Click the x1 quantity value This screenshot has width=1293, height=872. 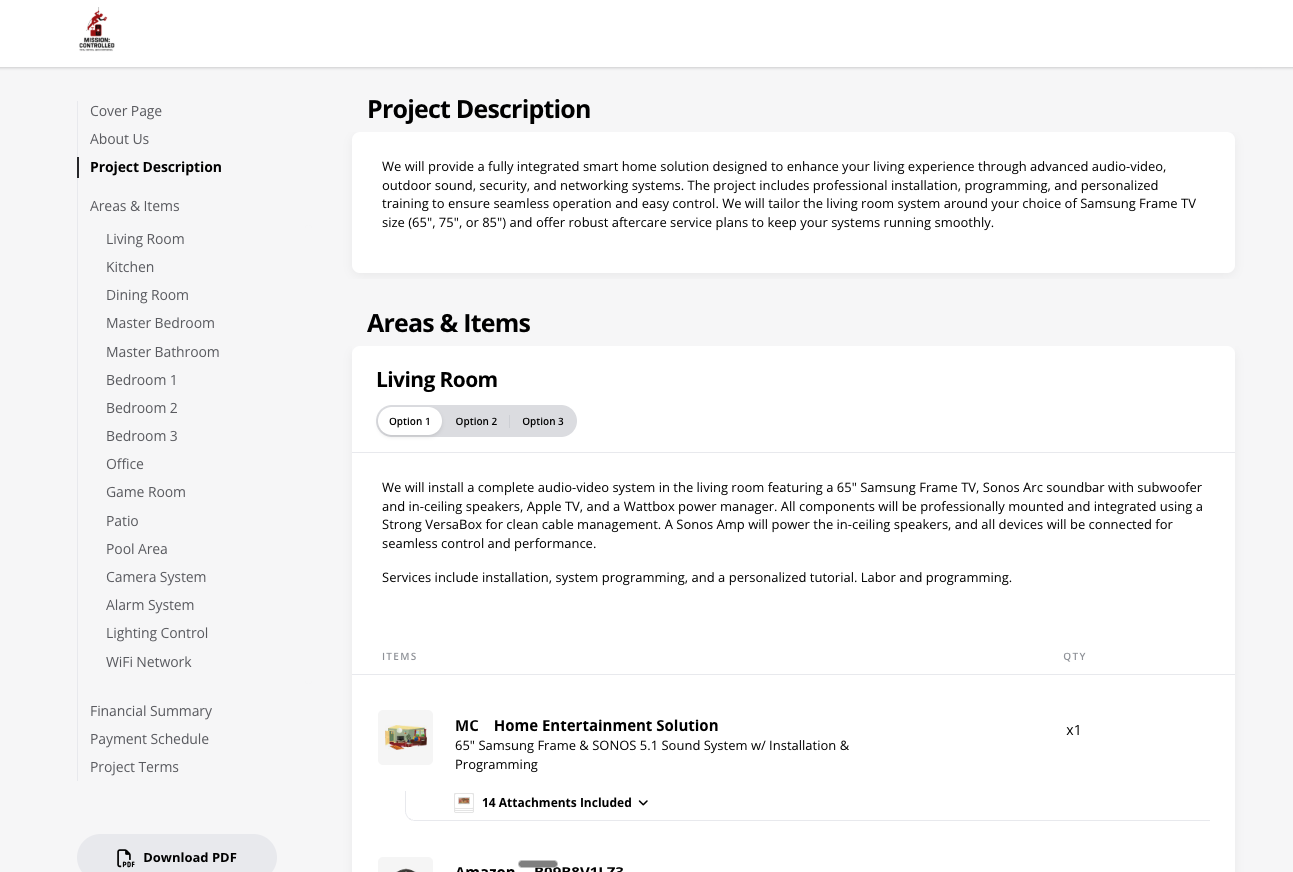(x=1074, y=730)
